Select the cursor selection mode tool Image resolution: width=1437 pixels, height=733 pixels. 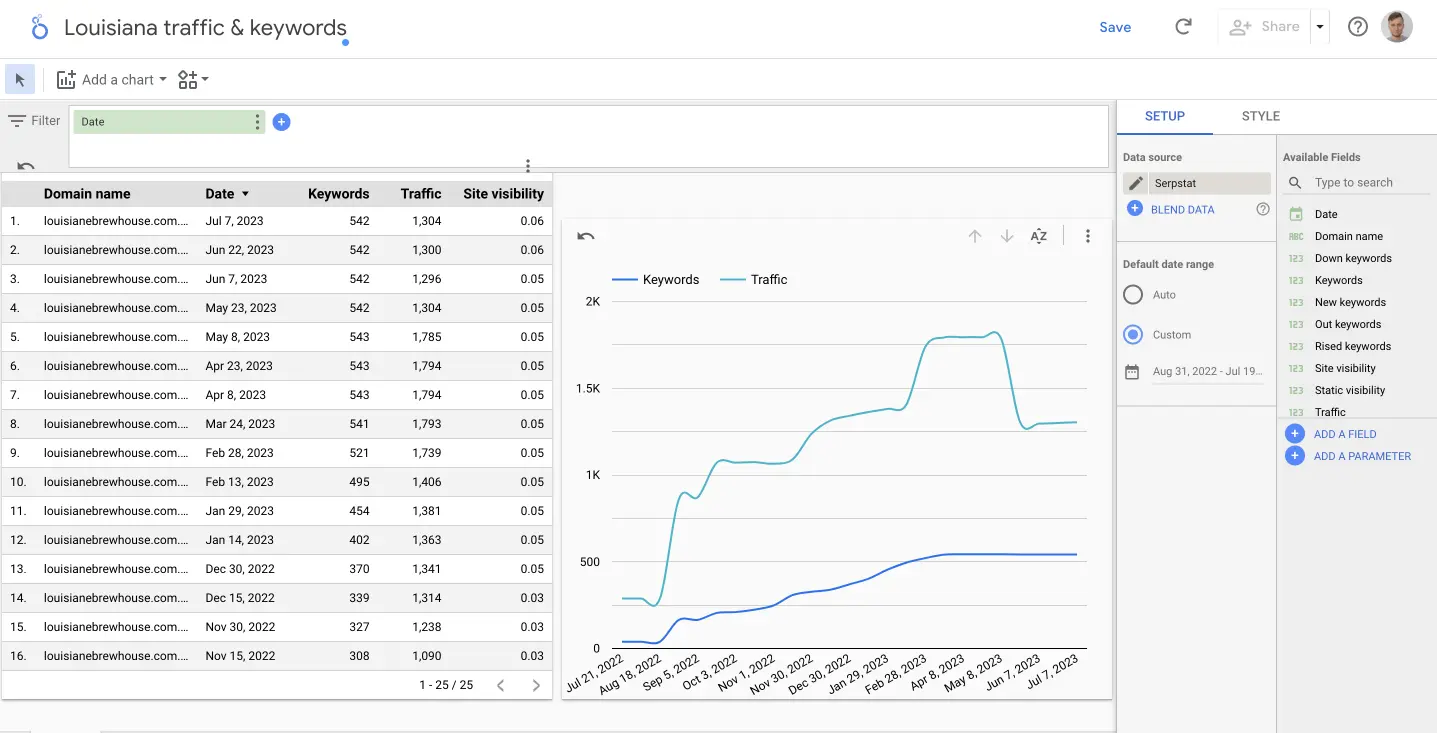pos(20,80)
